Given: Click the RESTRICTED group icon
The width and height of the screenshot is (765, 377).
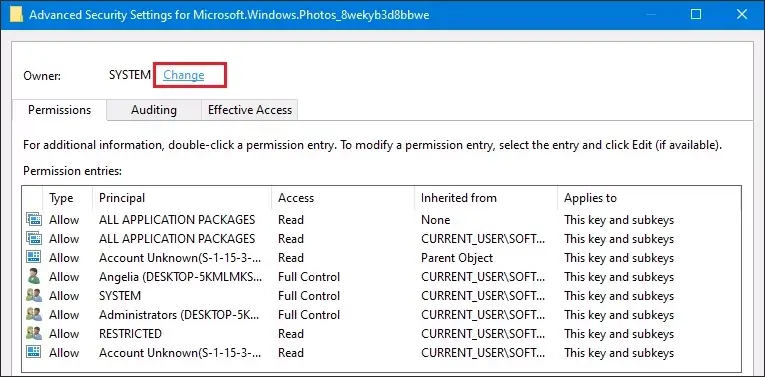Looking at the screenshot, I should [34, 334].
